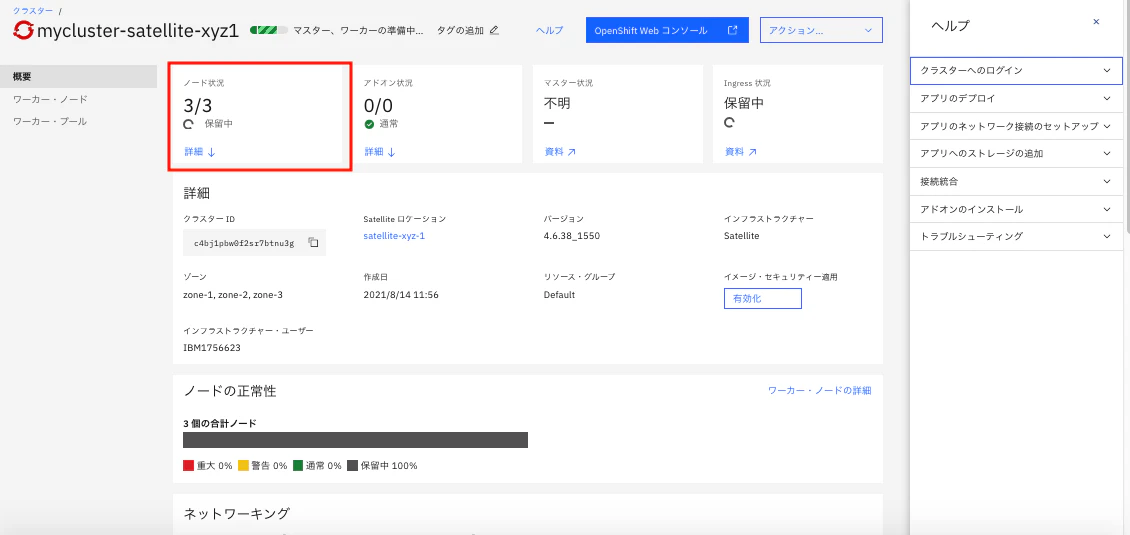Click external-link icon on OpenShift Web コンソール button
This screenshot has width=1130, height=535.
(x=732, y=30)
